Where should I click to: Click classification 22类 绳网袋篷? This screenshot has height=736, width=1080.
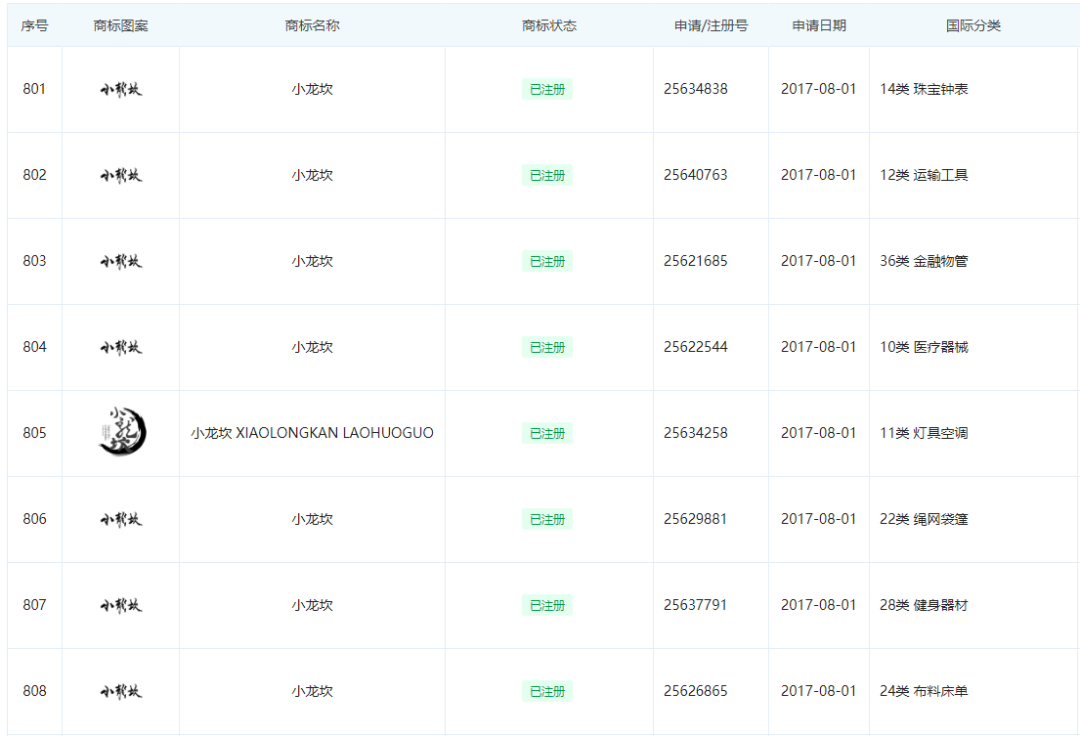coord(924,520)
